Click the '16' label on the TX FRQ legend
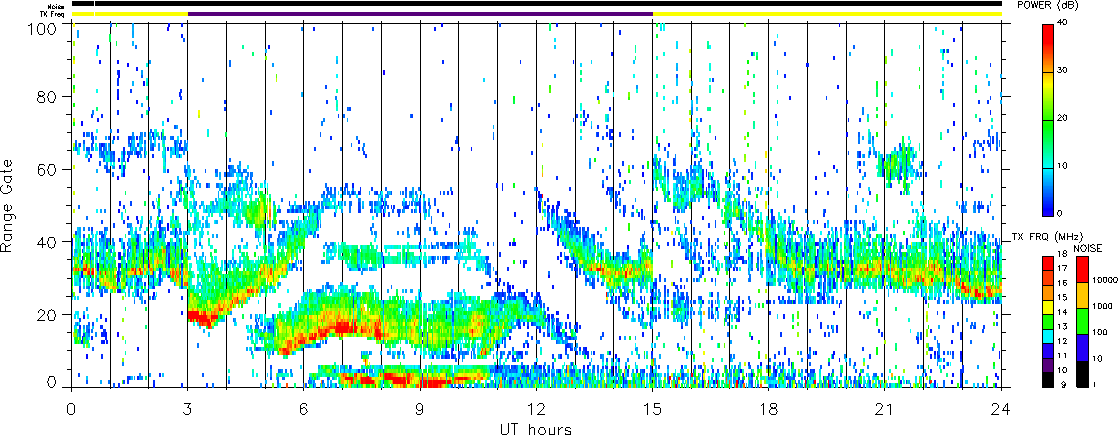This screenshot has height=435, width=1118. tap(1062, 283)
